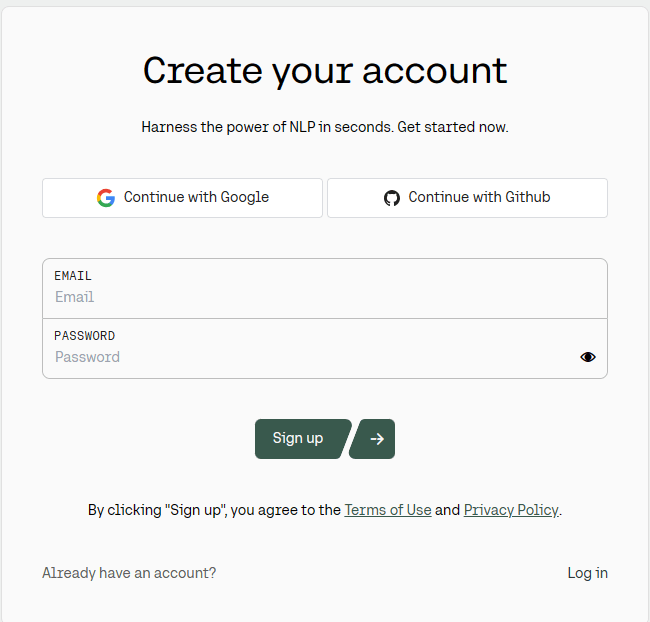Click the Google logo icon
The image size is (650, 622).
coord(106,198)
